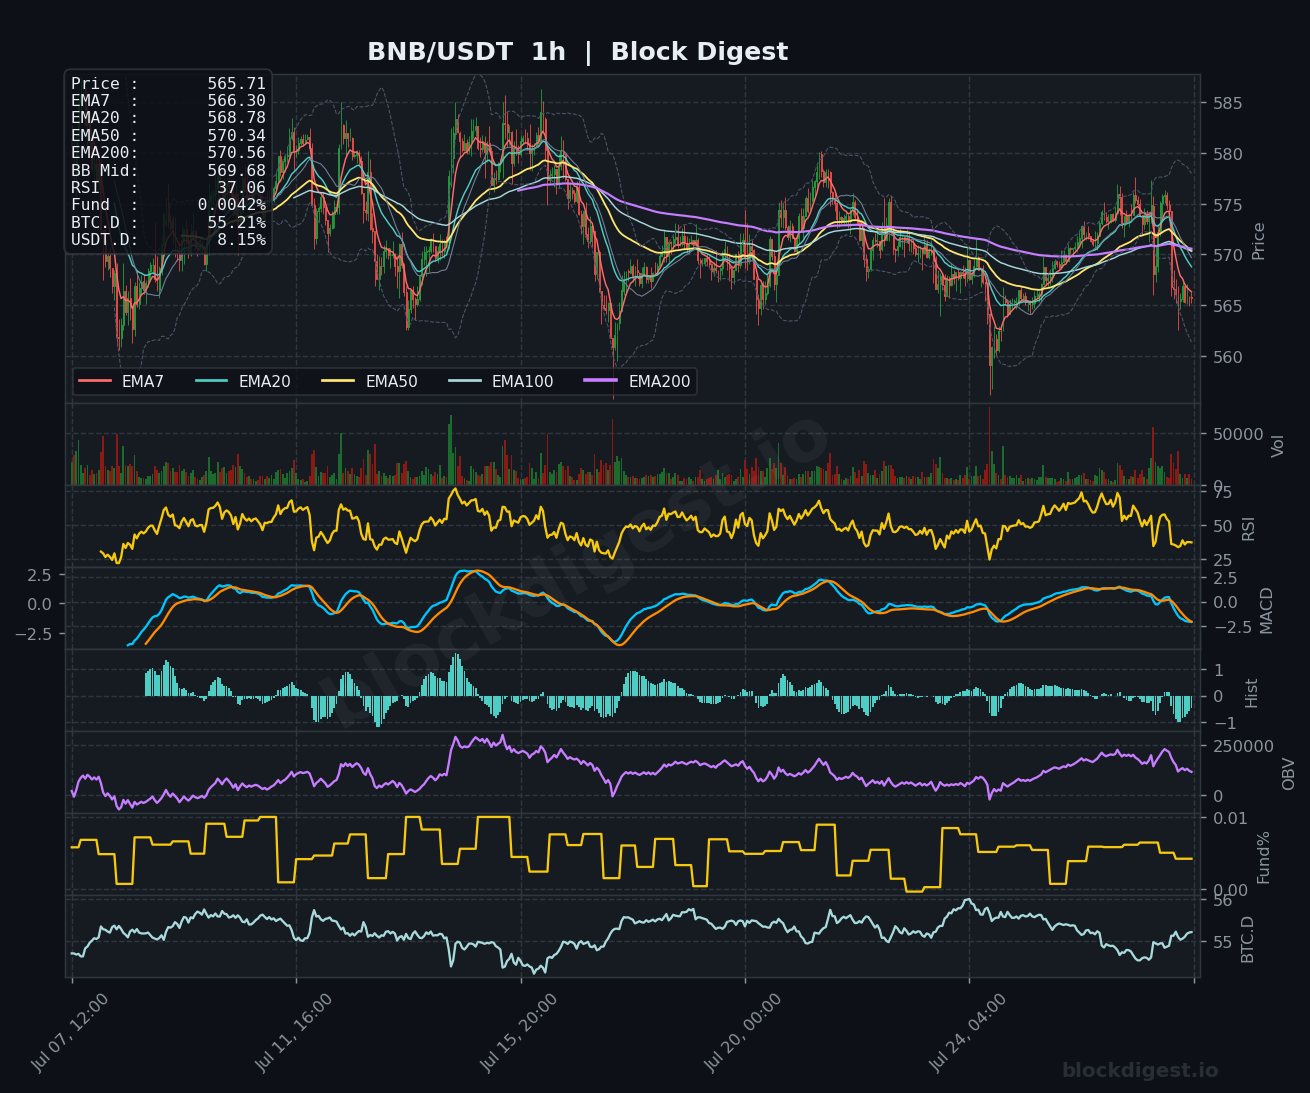
Task: Select the EMA200 value 570.56
Action: click(x=237, y=153)
